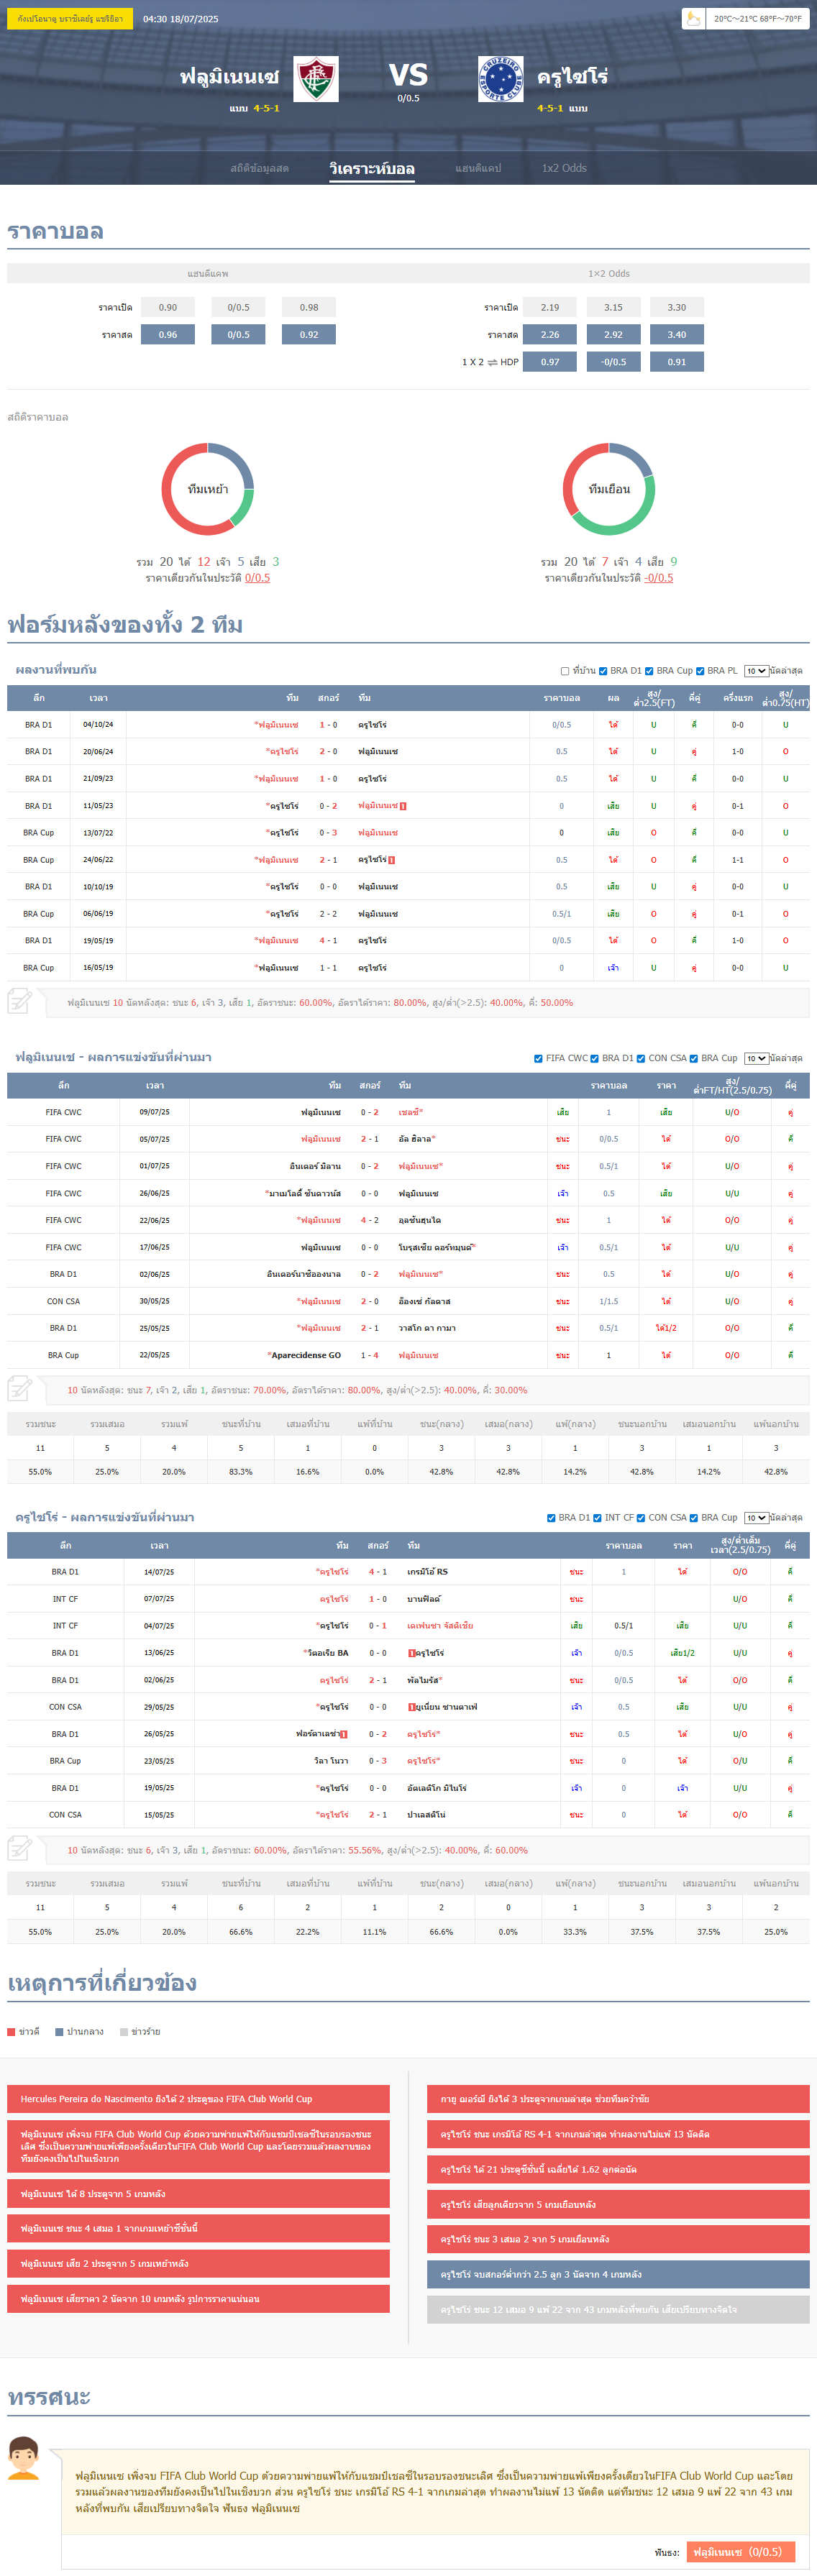Uncheck BRA PL in head-to-head filter

(x=700, y=671)
